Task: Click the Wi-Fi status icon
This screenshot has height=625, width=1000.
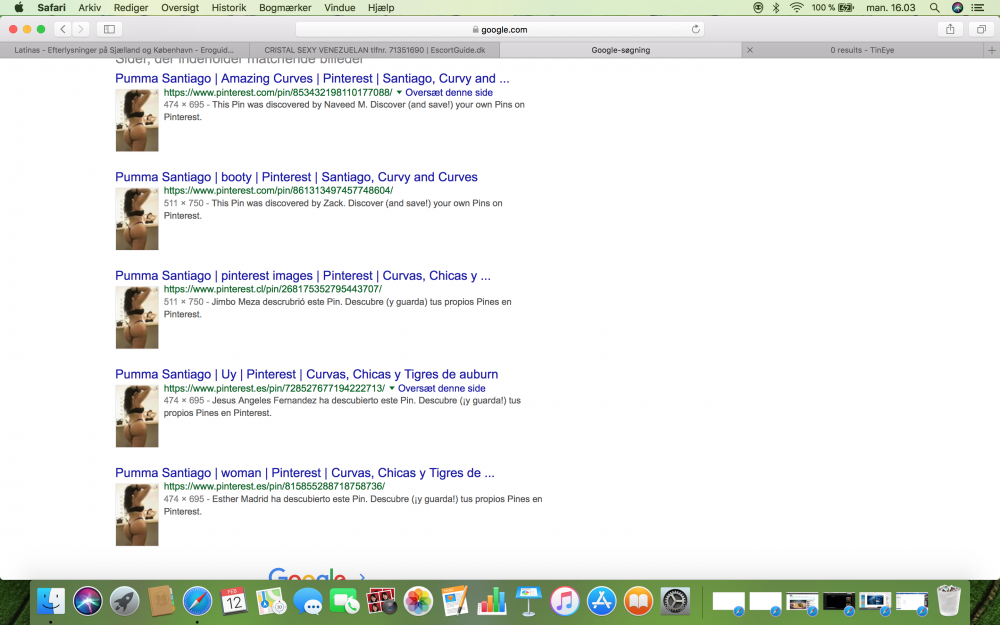Action: (797, 8)
